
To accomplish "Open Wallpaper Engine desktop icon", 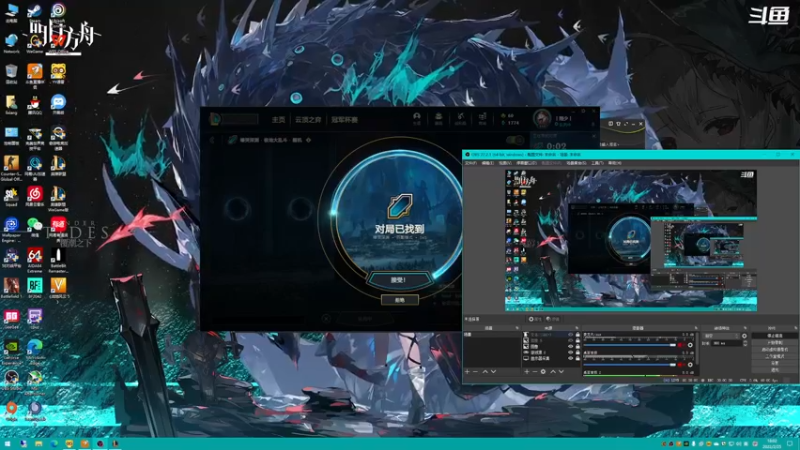I will coord(11,229).
